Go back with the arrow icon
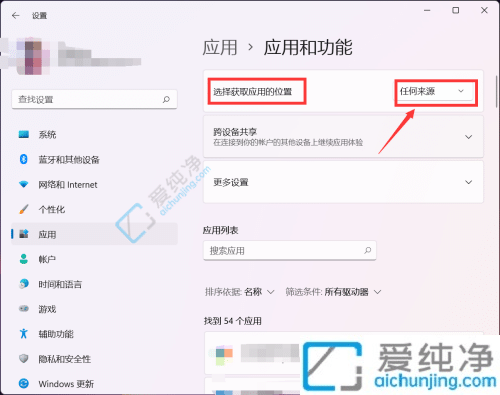Viewport: 500px width, 395px height. 16,16
